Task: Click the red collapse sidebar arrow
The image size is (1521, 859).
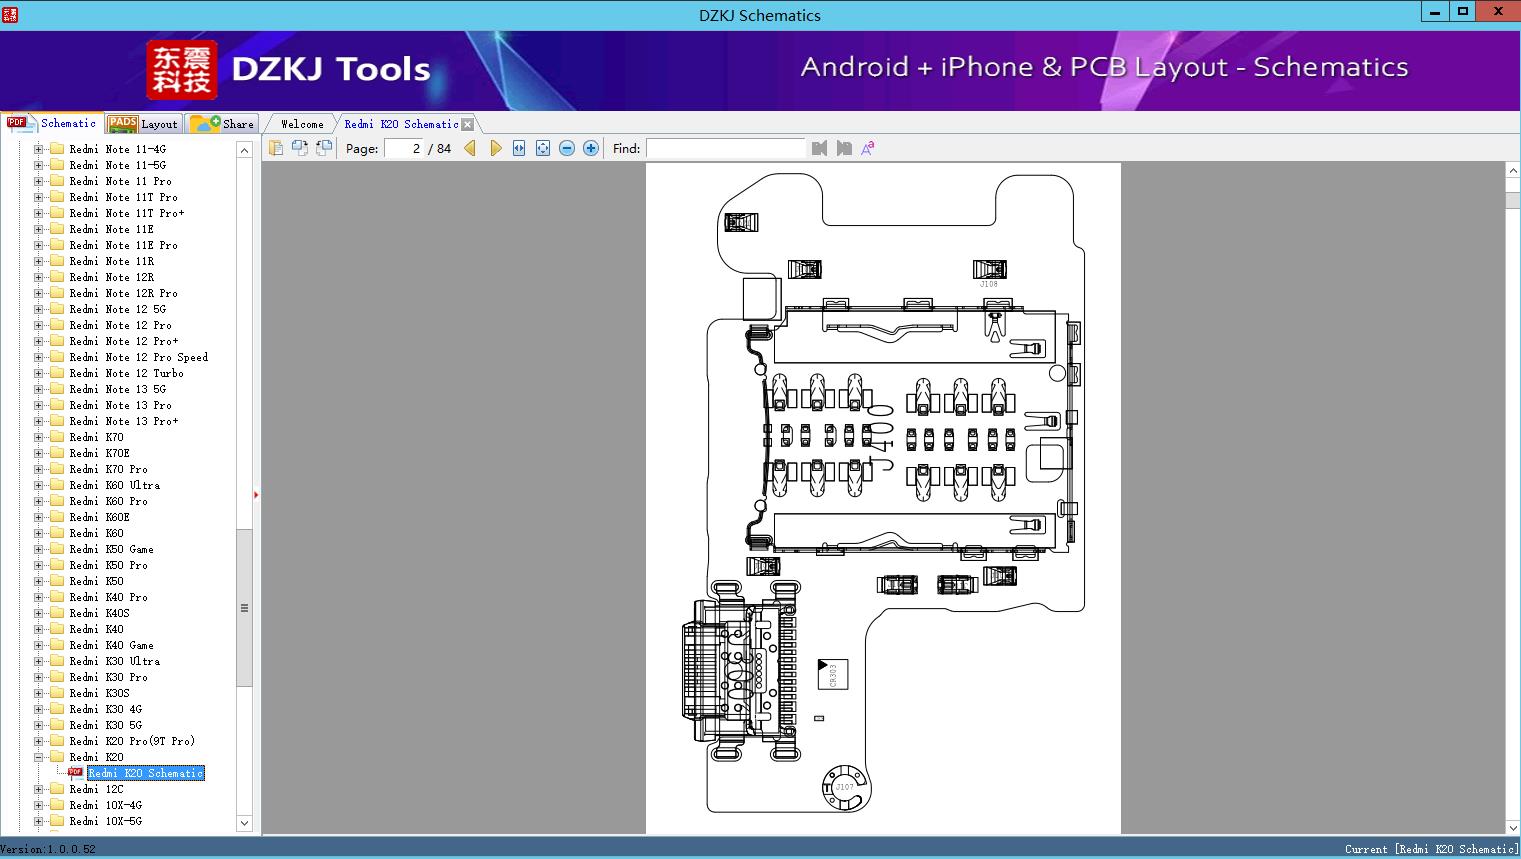Action: (256, 494)
